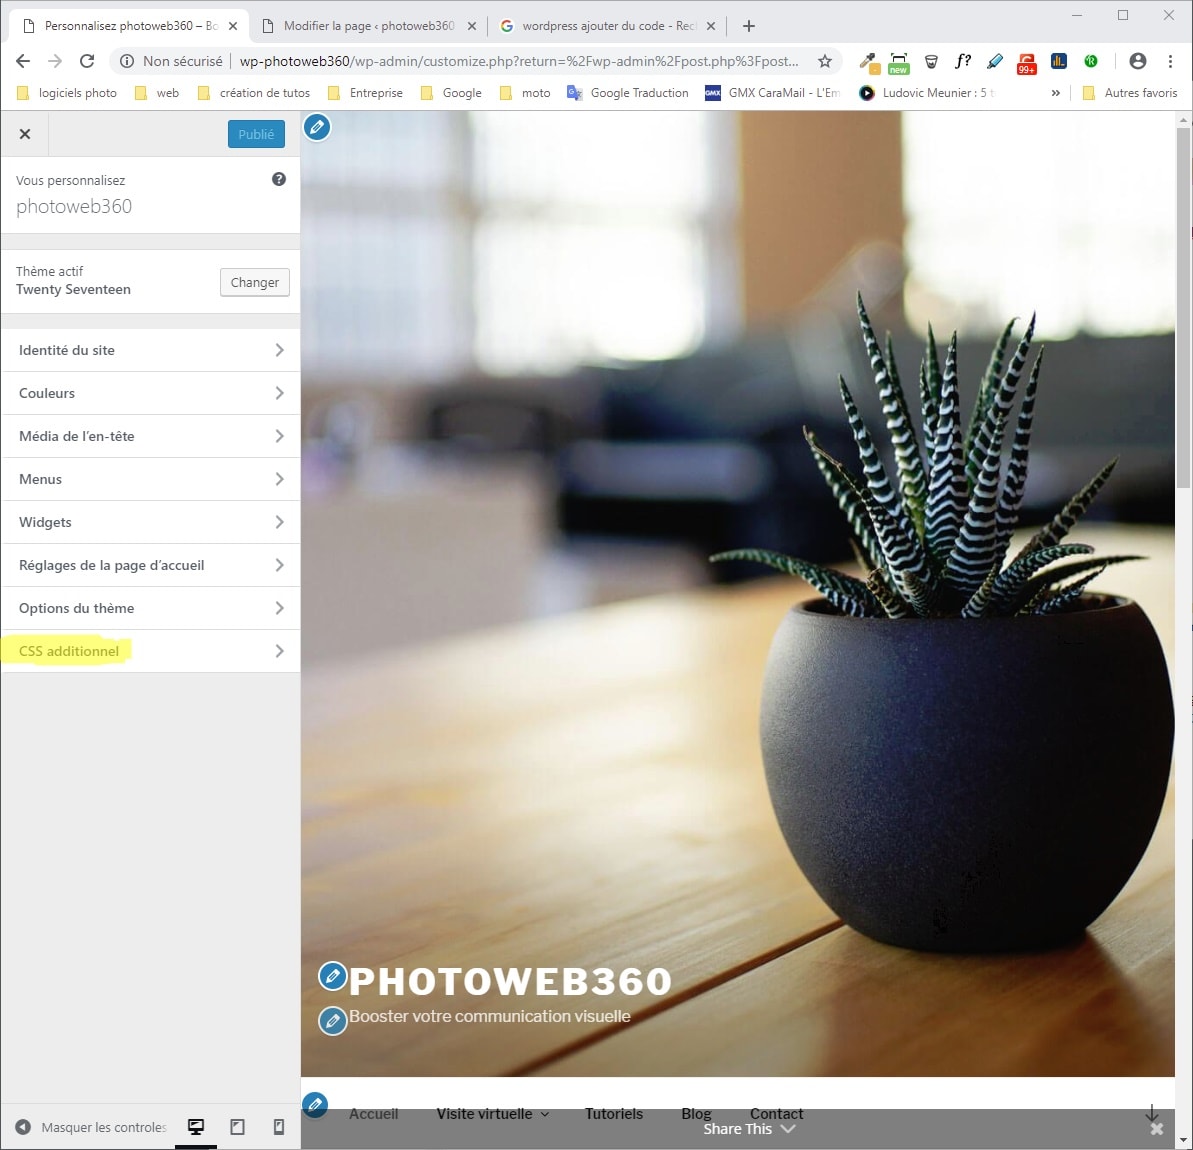Expand the Options du thème section

[151, 608]
